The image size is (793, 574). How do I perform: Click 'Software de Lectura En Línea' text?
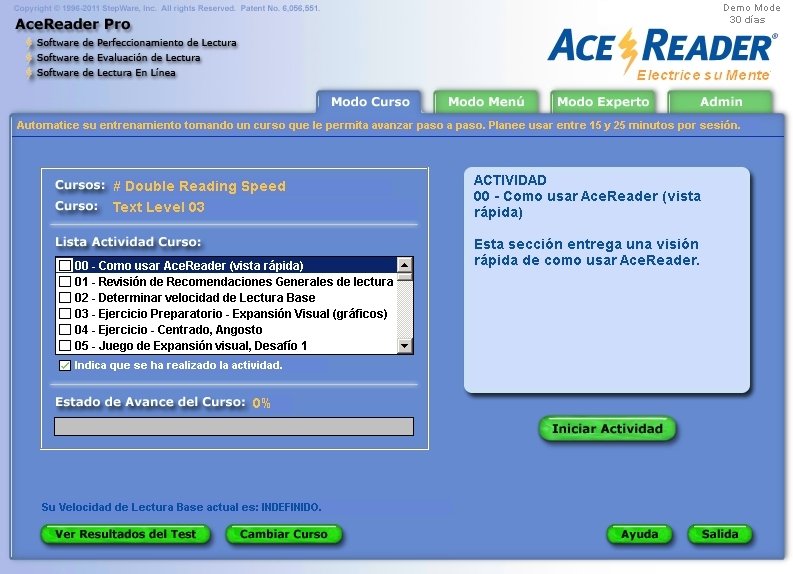pyautogui.click(x=106, y=73)
